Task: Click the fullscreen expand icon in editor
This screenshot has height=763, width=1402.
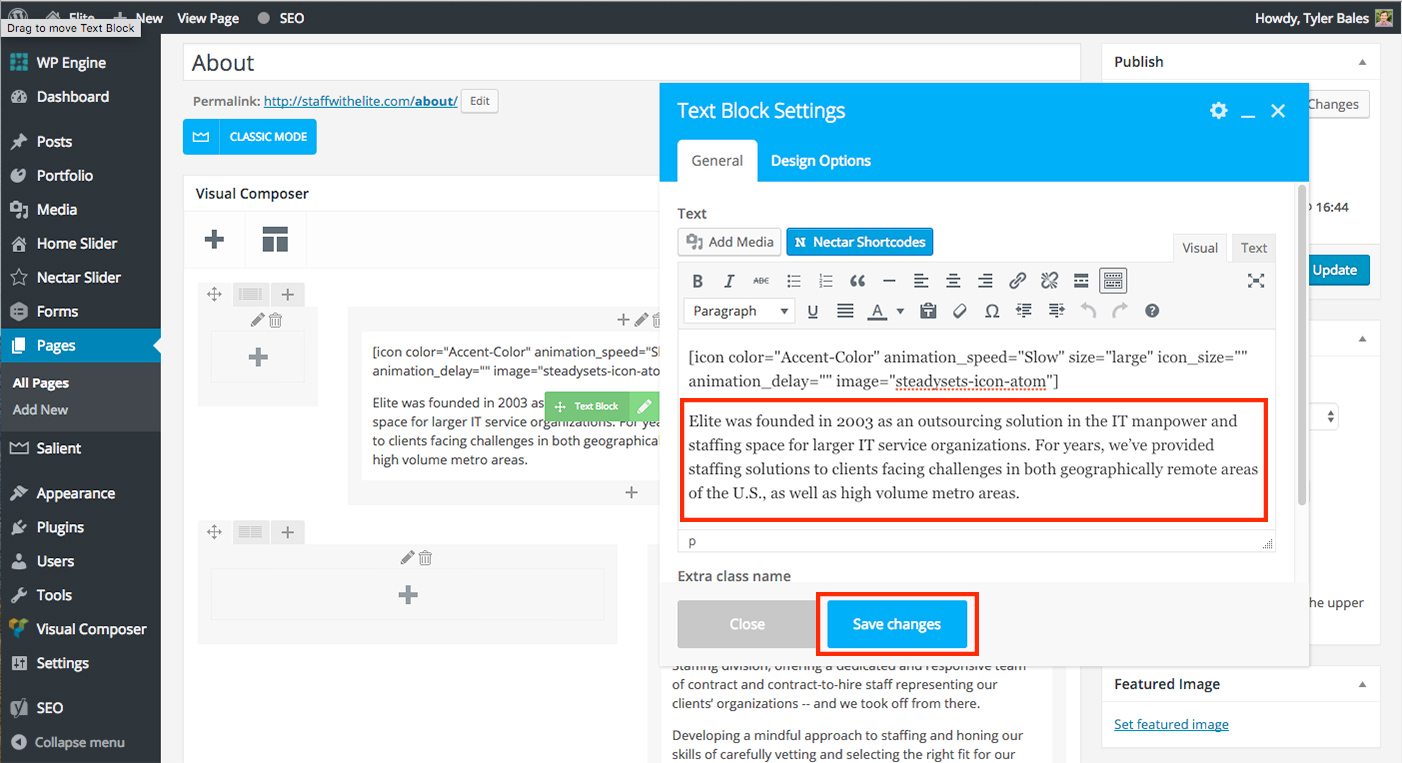Action: coord(1256,281)
